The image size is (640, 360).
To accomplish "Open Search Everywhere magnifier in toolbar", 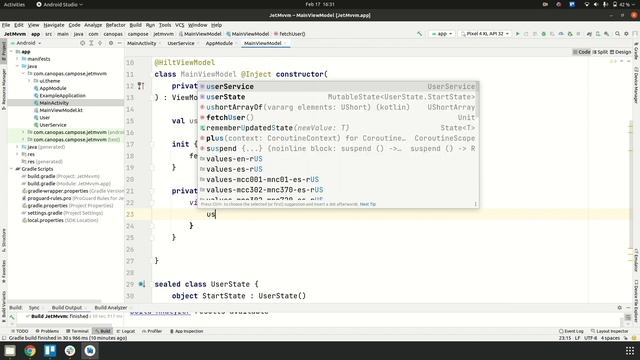I will coord(618,34).
